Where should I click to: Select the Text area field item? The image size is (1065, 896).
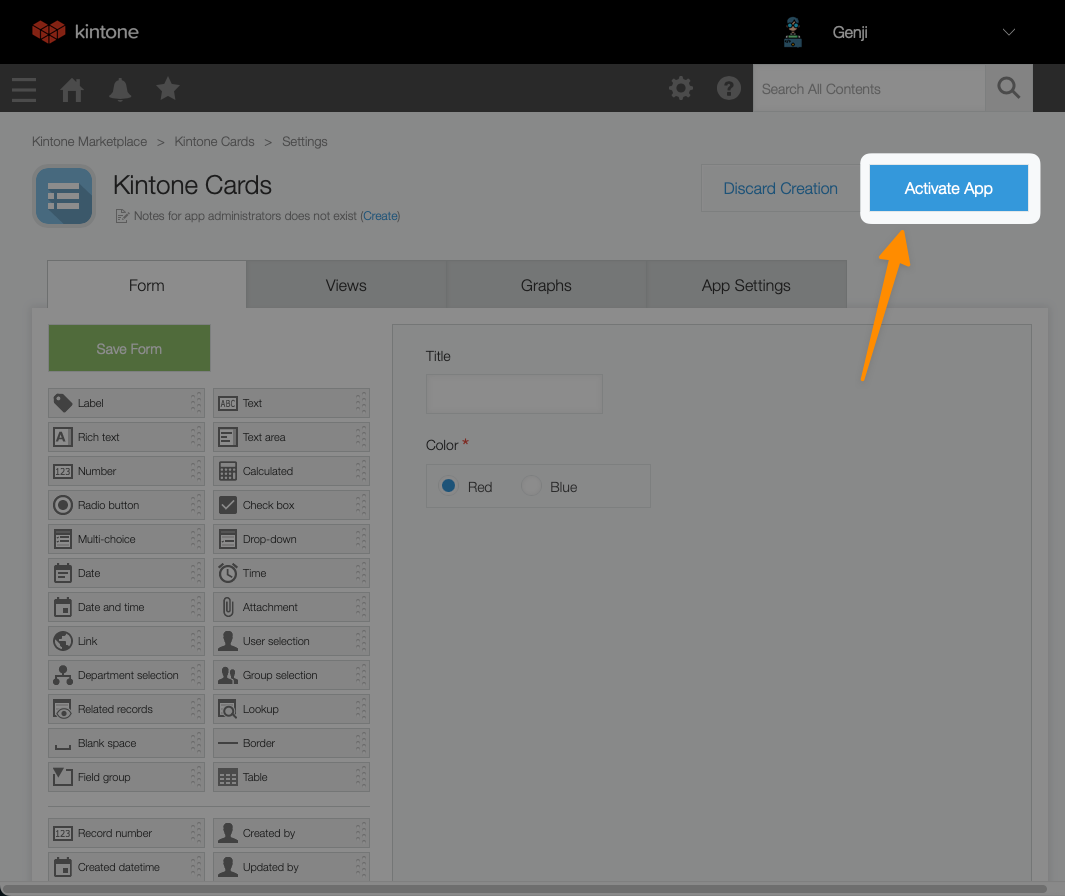pyautogui.click(x=291, y=437)
